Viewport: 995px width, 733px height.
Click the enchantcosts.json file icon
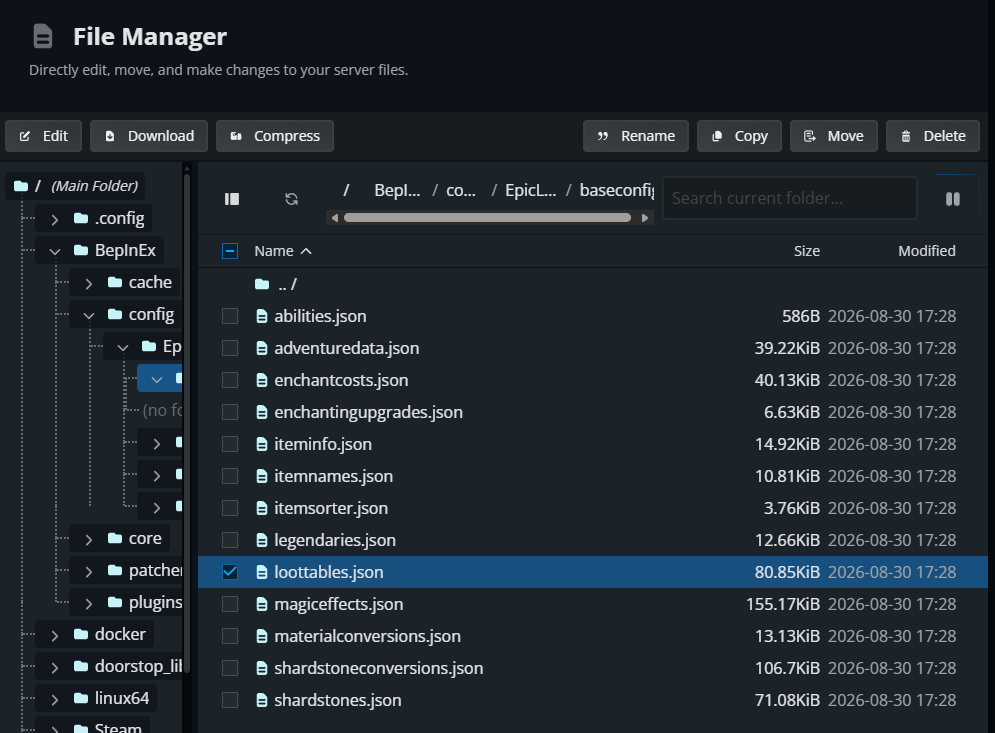click(x=261, y=380)
